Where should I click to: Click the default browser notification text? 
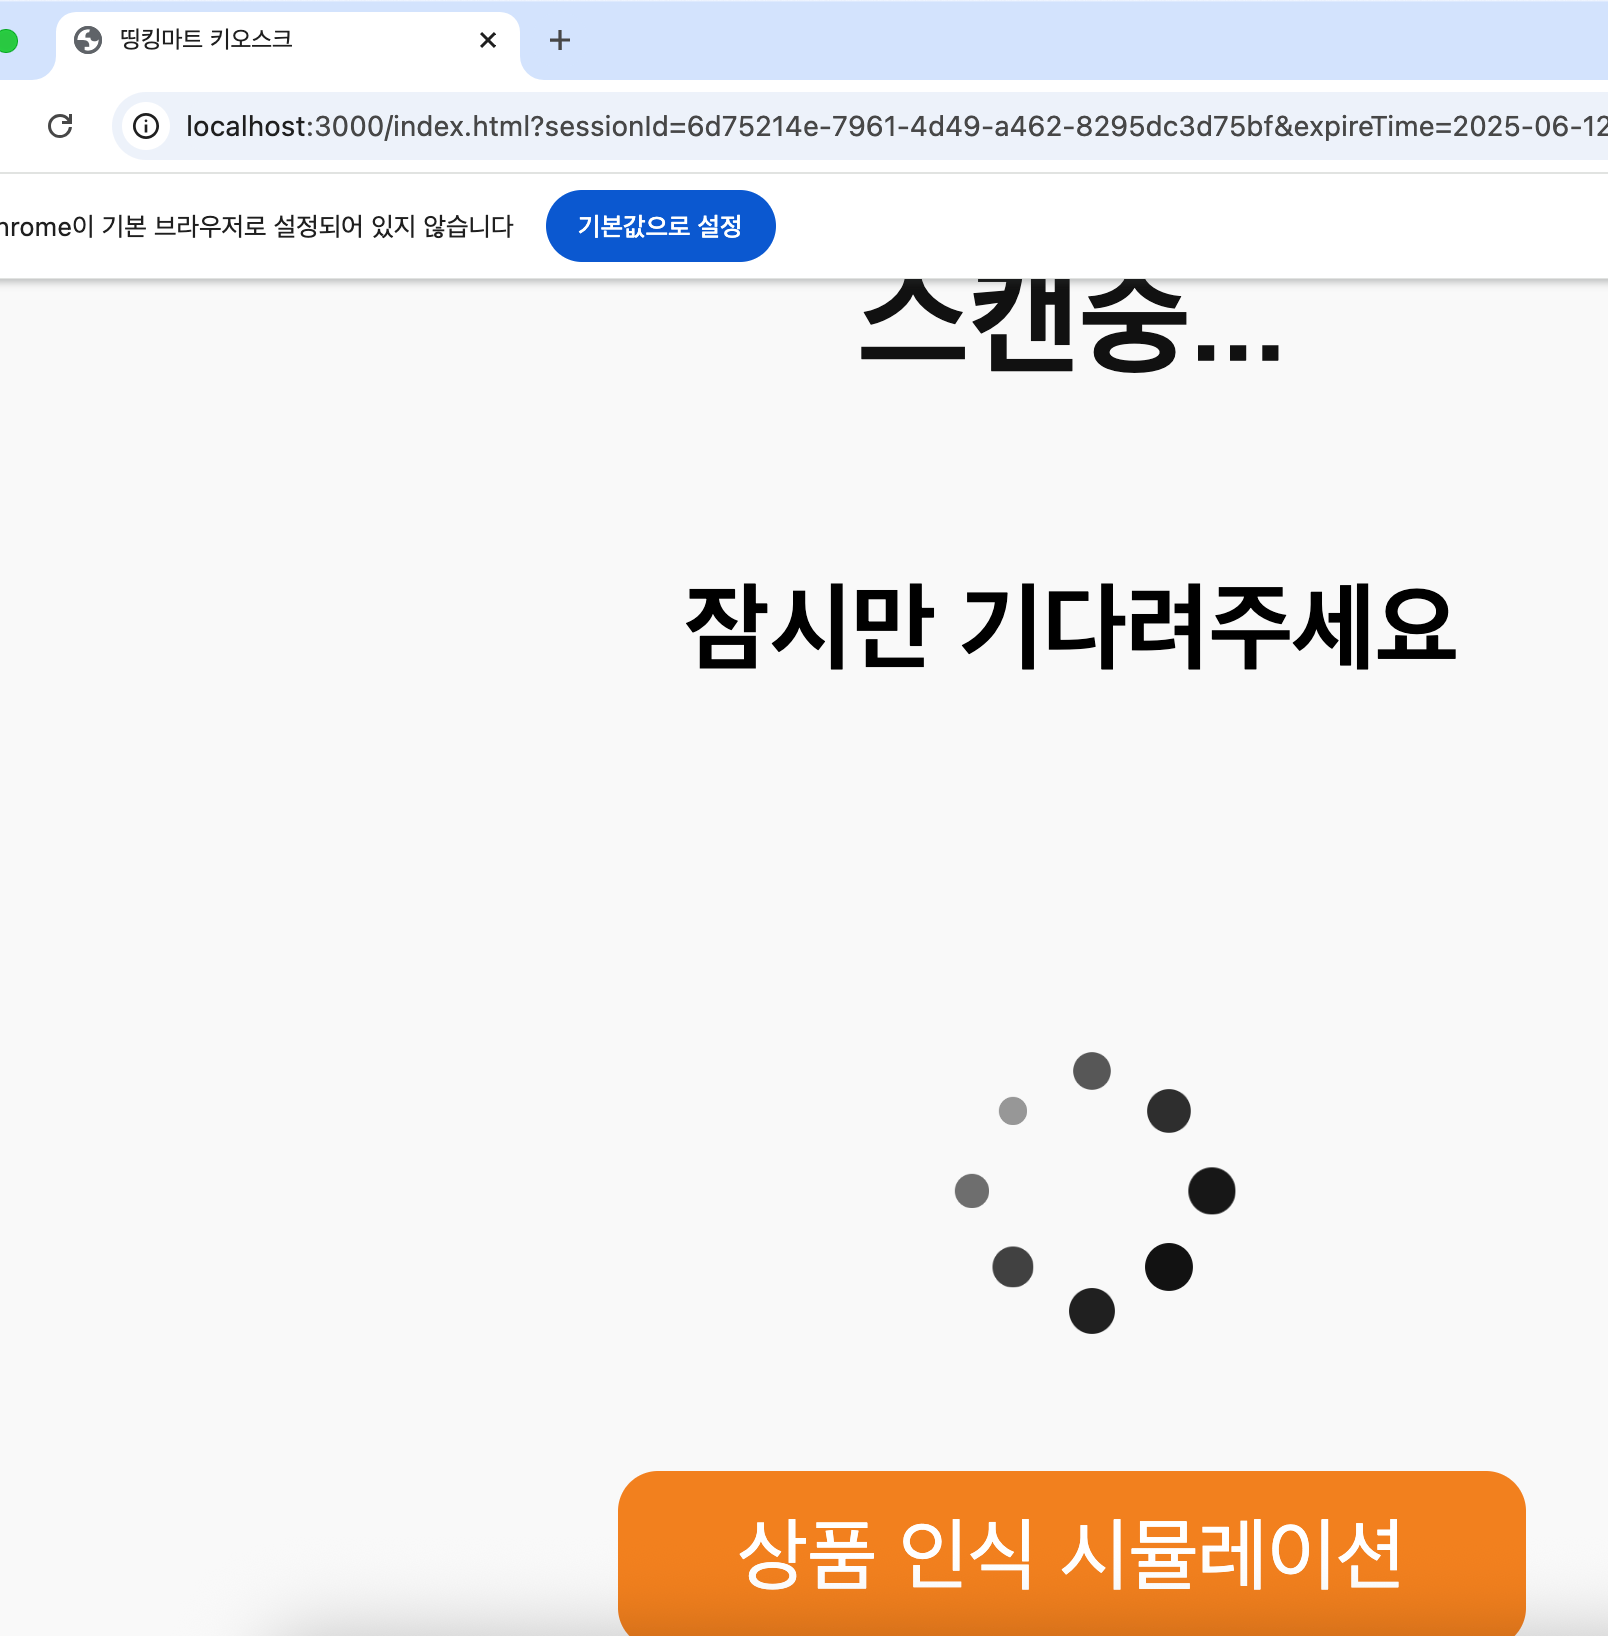coord(256,227)
